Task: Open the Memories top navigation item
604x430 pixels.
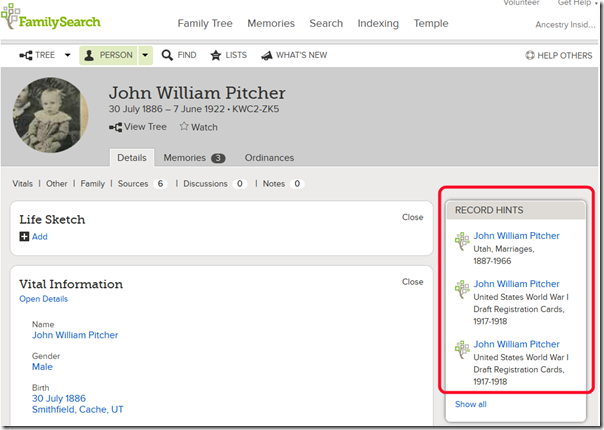Action: (271, 24)
